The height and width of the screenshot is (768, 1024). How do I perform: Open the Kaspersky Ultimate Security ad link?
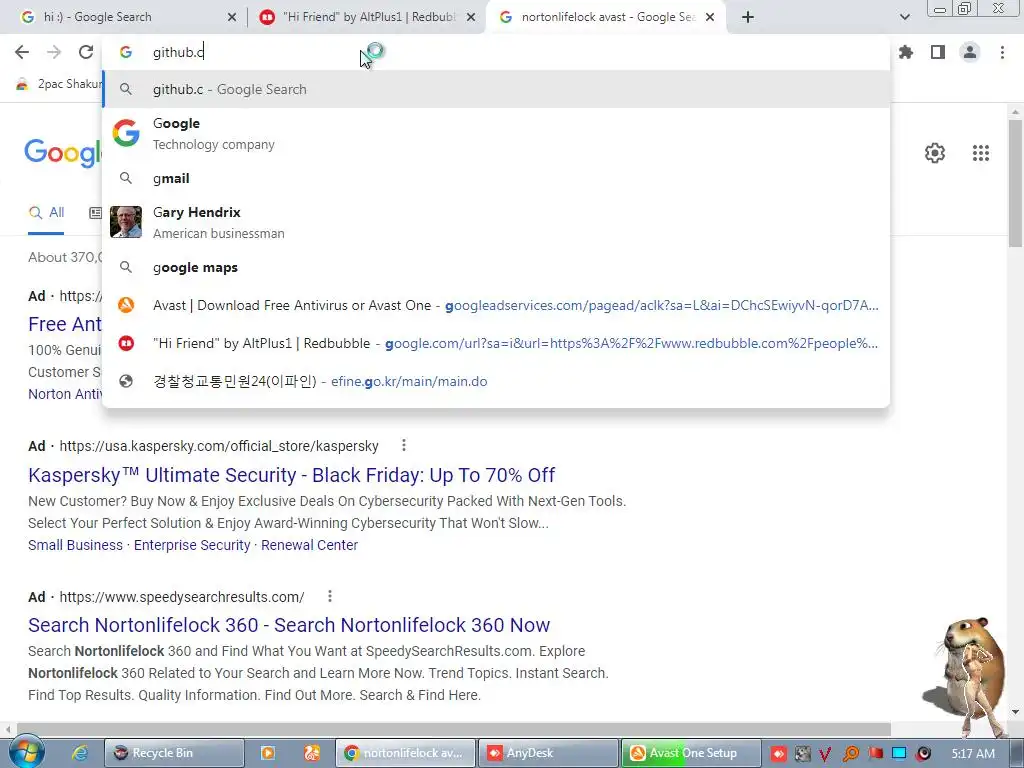(291, 475)
